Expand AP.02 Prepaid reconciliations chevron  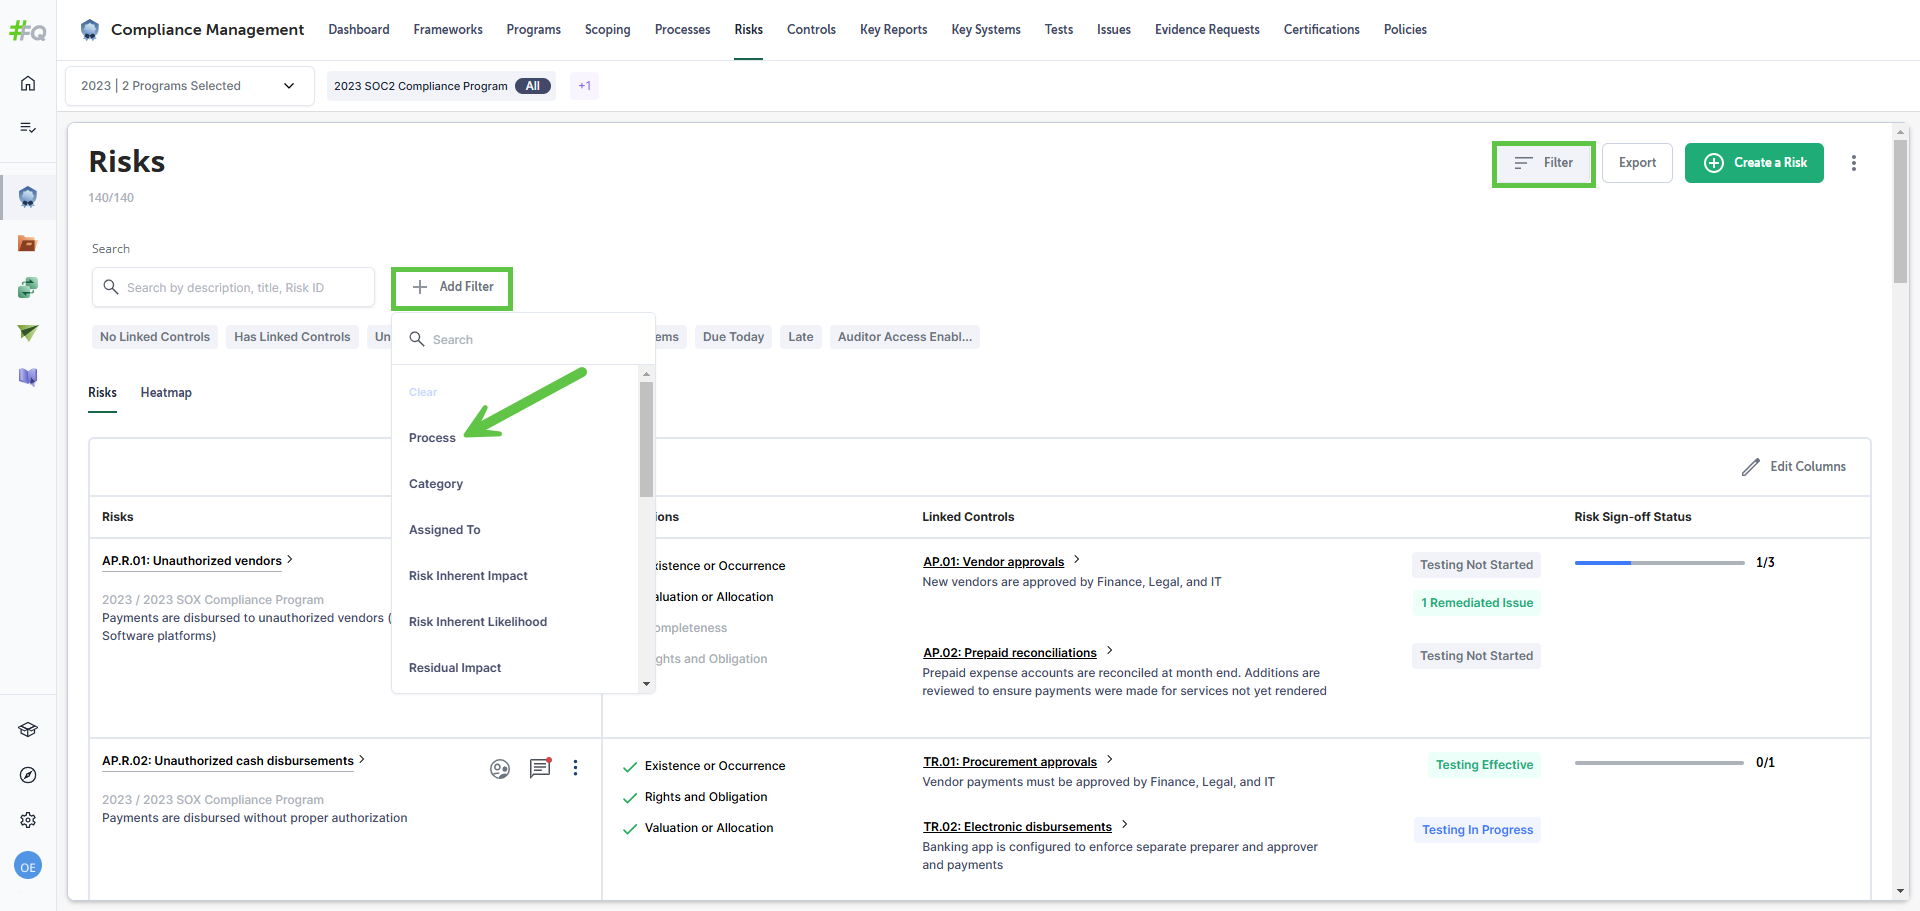coord(1110,651)
